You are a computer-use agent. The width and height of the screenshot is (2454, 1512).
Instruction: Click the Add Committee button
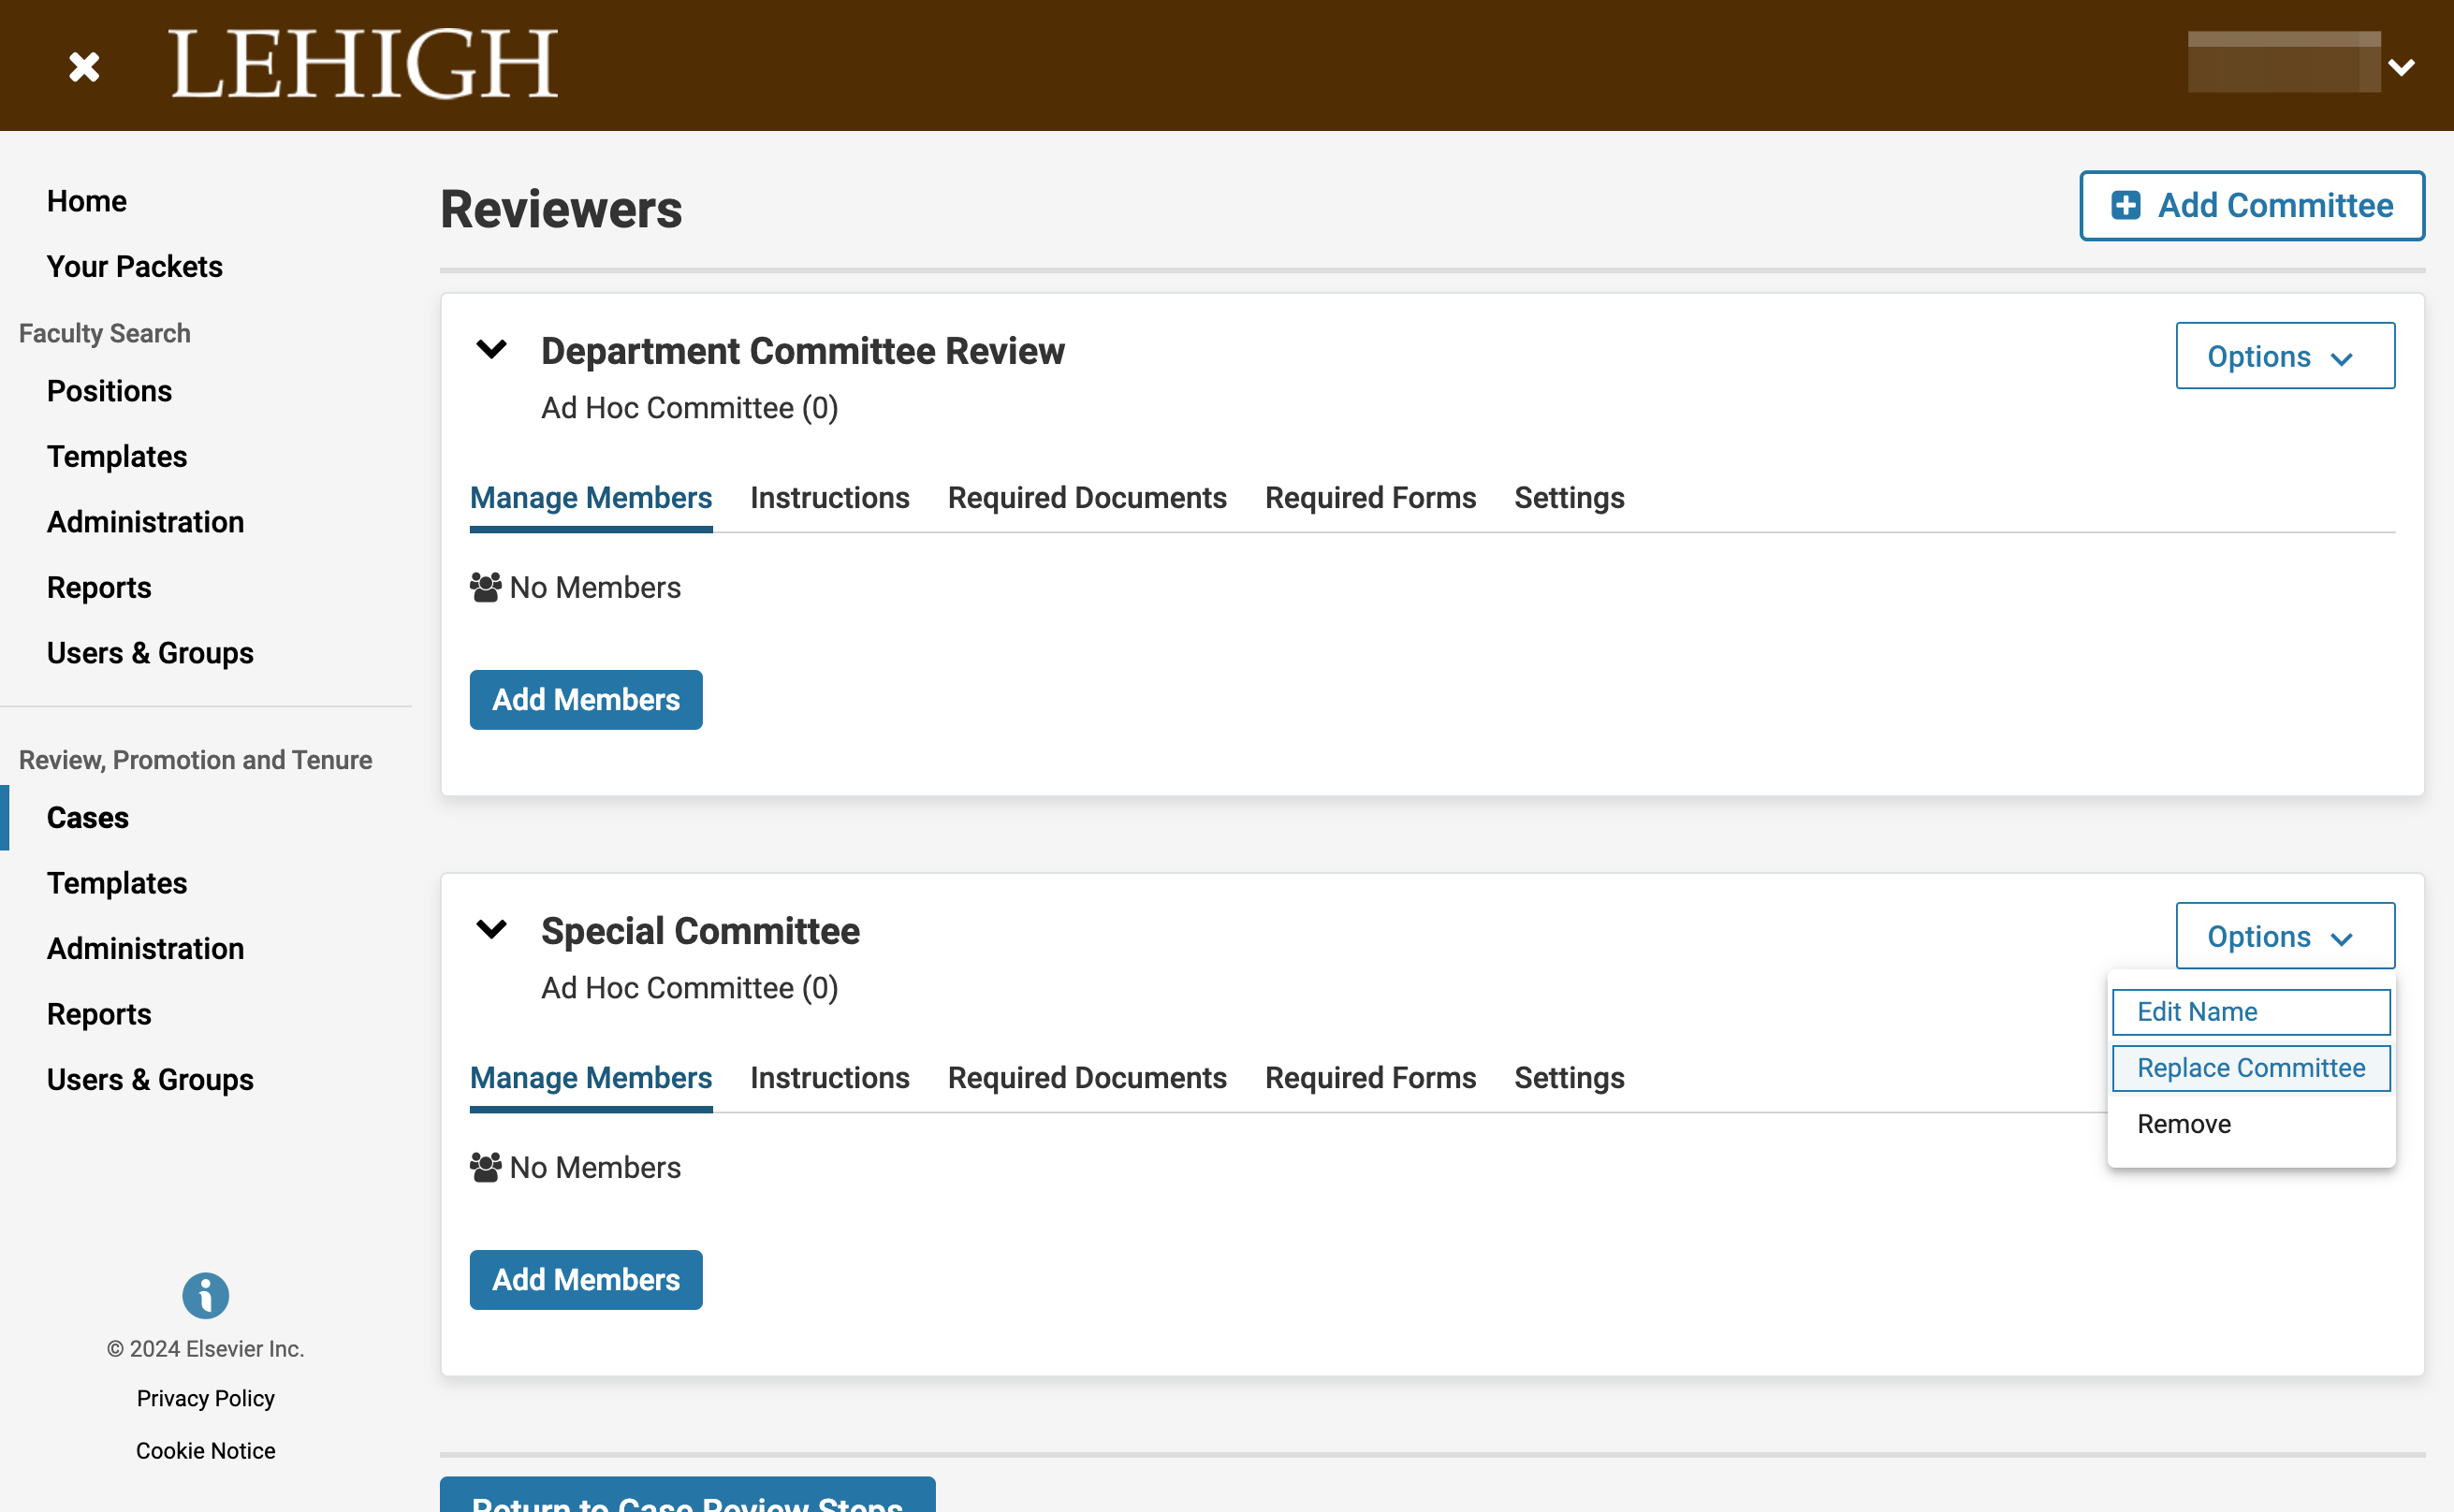click(x=2251, y=206)
